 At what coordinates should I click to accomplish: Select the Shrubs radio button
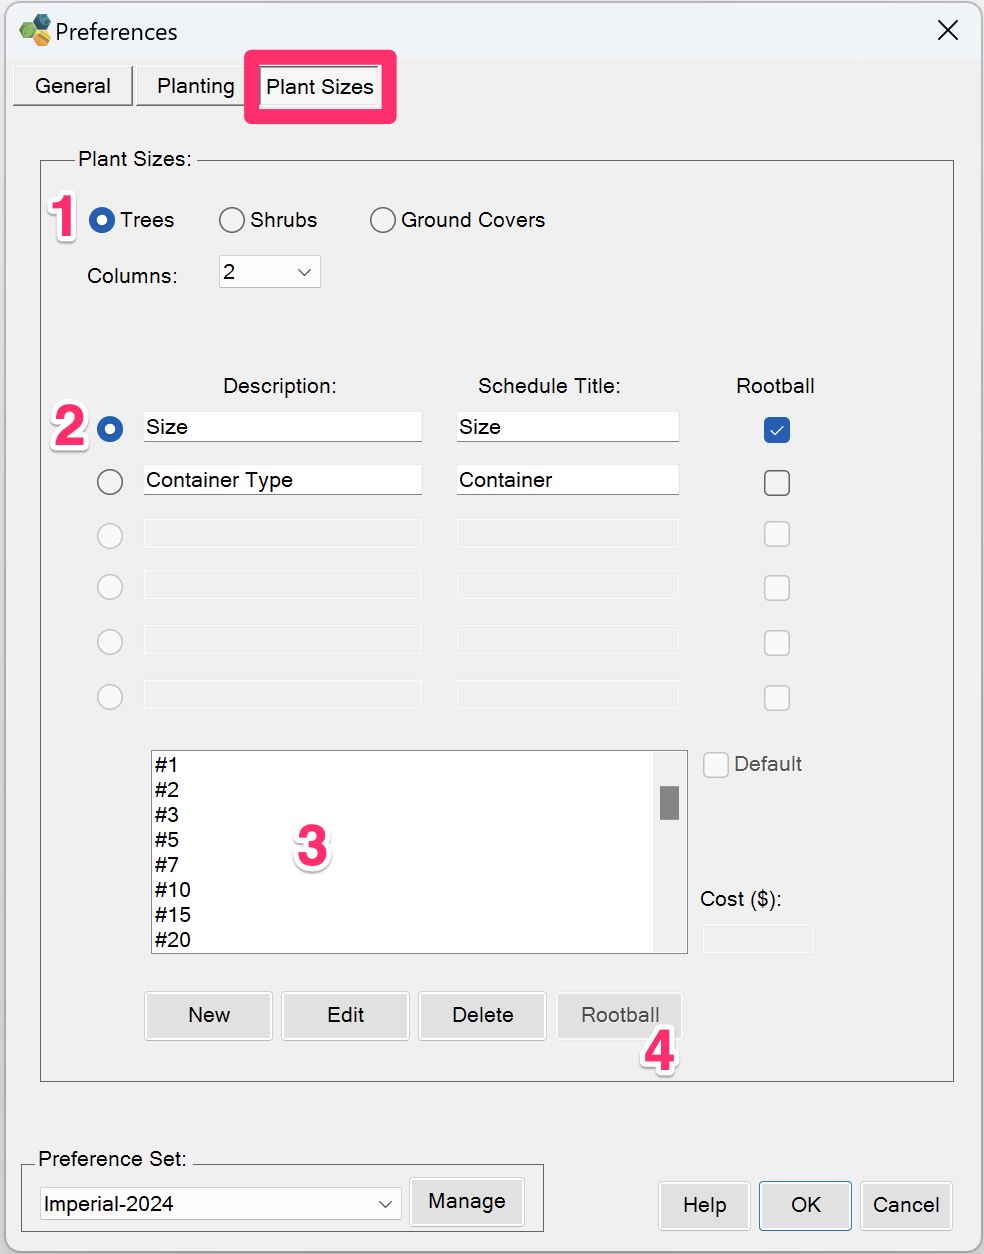point(232,220)
